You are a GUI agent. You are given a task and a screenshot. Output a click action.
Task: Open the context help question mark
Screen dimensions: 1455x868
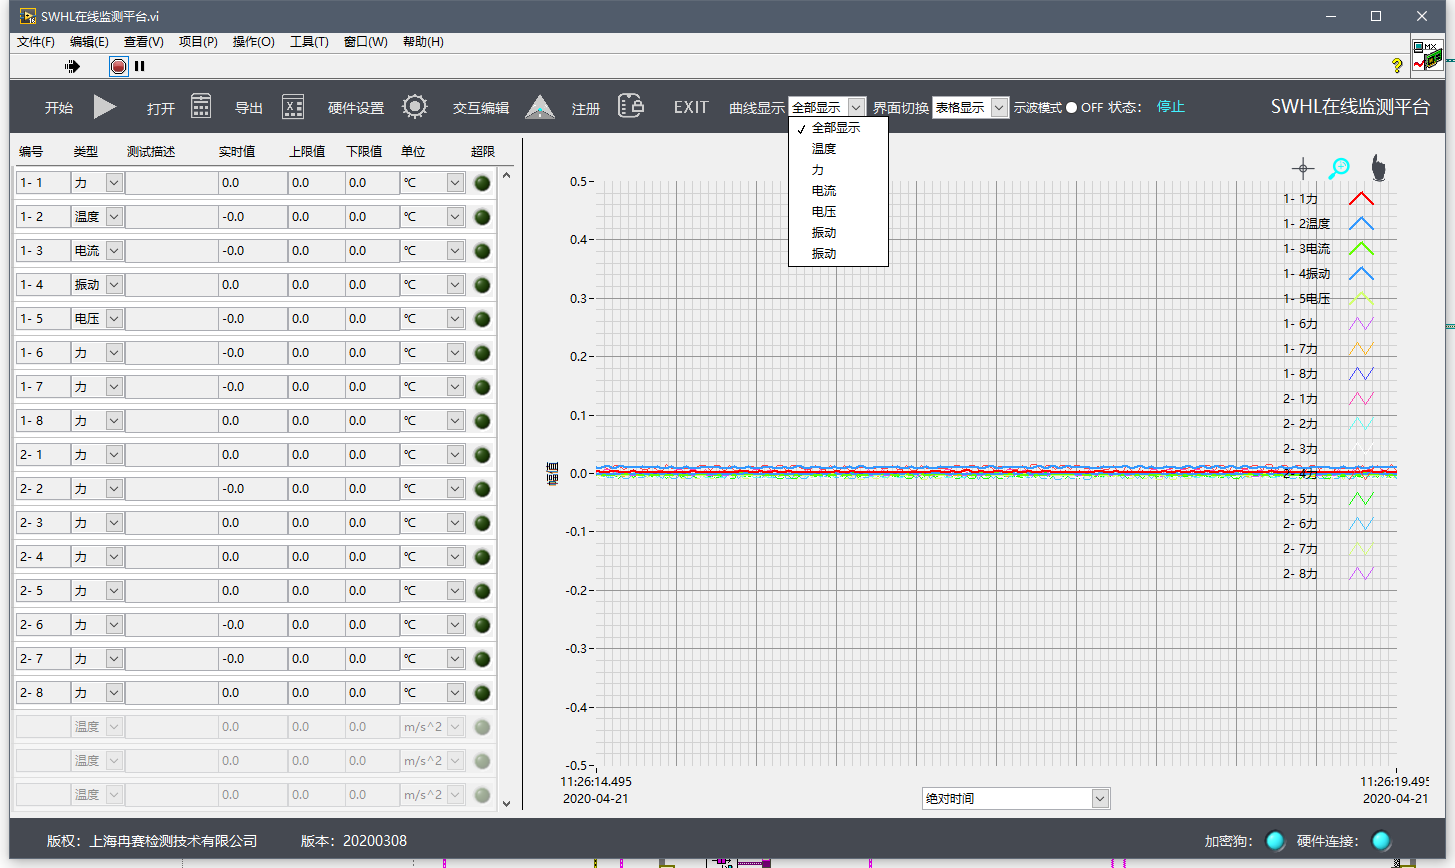1397,65
